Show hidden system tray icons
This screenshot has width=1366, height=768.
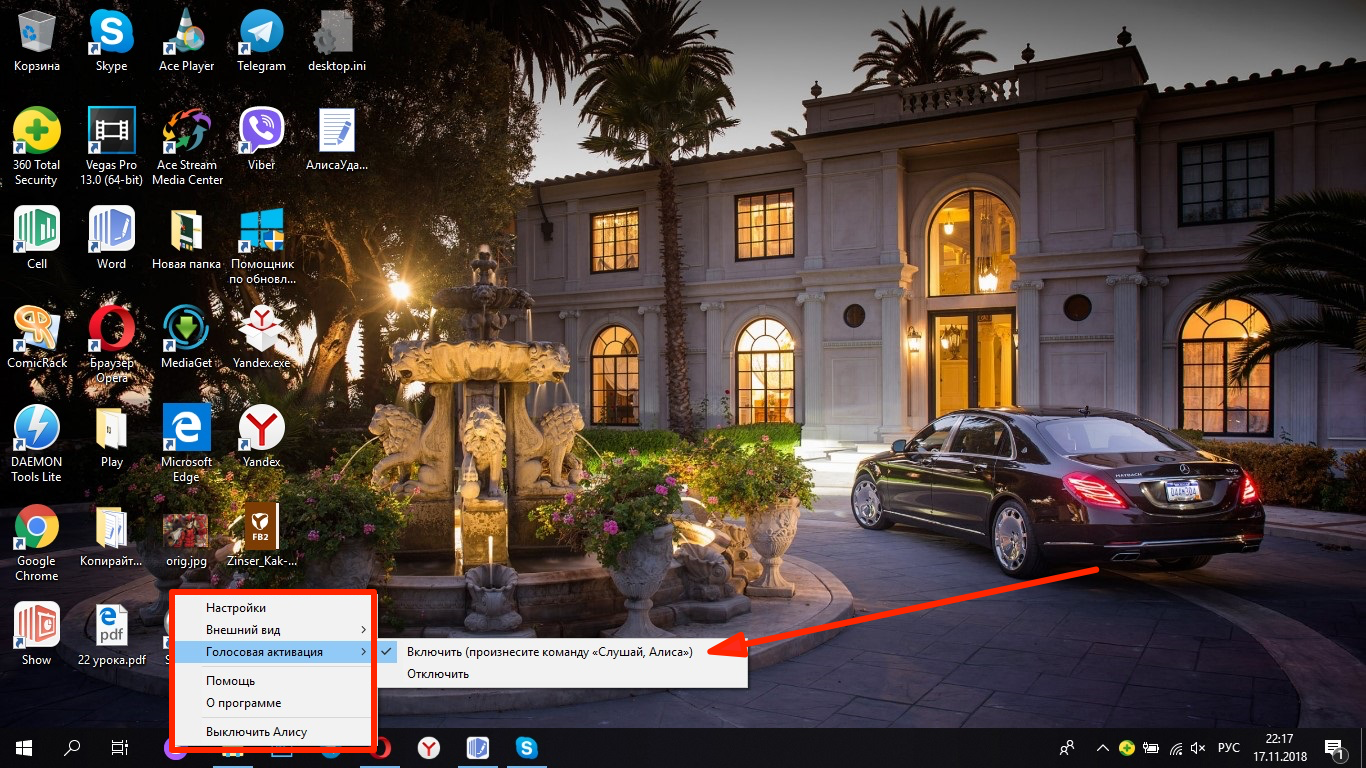coord(1102,748)
